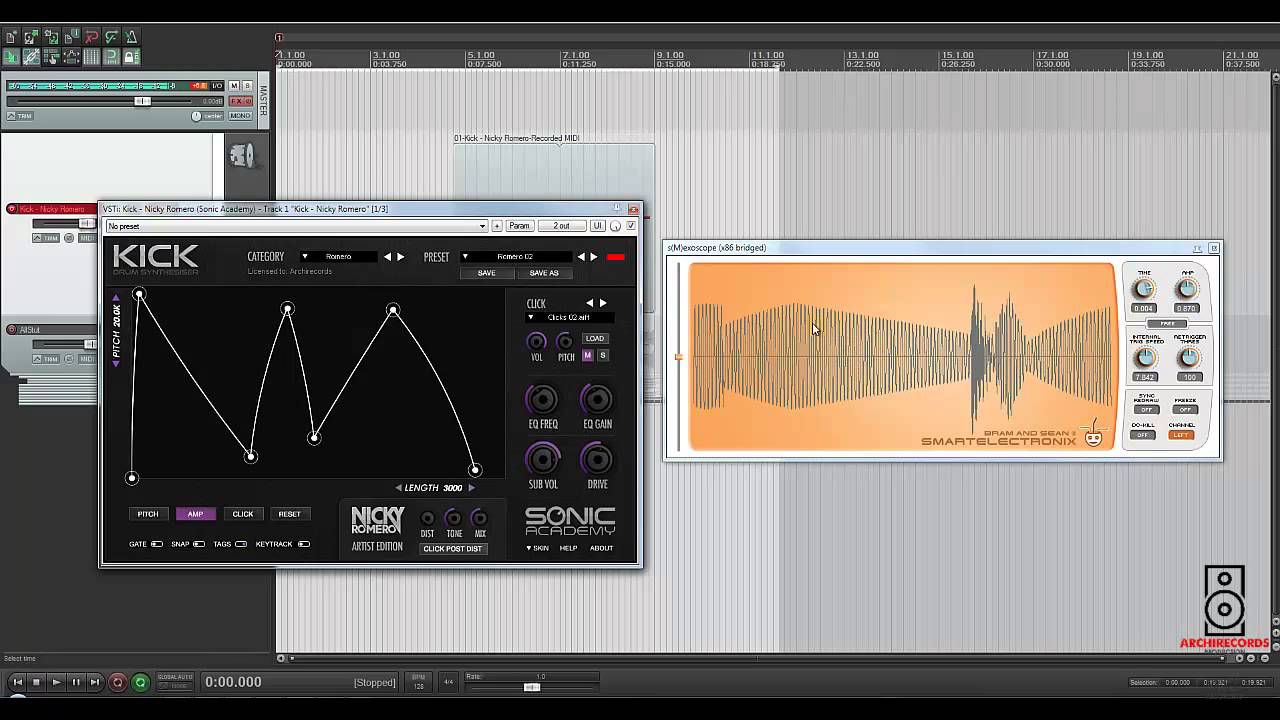This screenshot has width=1280, height=720.
Task: Toggle click solo S button in Kick
Action: tap(603, 355)
